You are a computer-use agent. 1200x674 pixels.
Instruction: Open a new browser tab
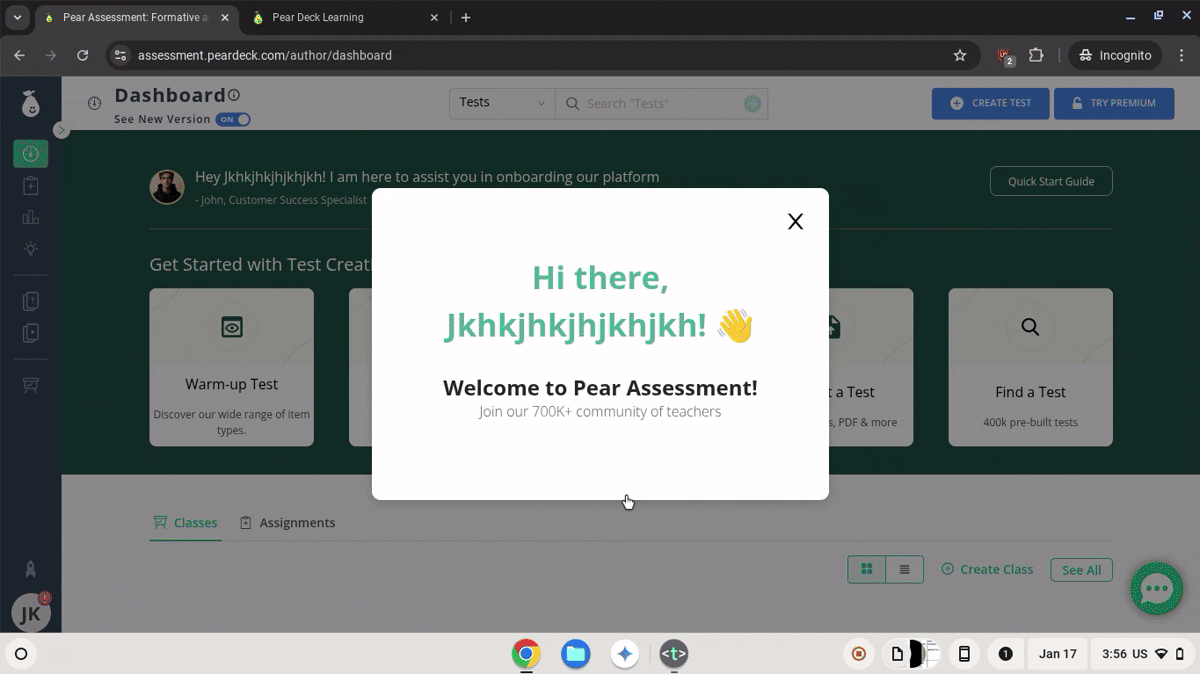pyautogui.click(x=466, y=17)
